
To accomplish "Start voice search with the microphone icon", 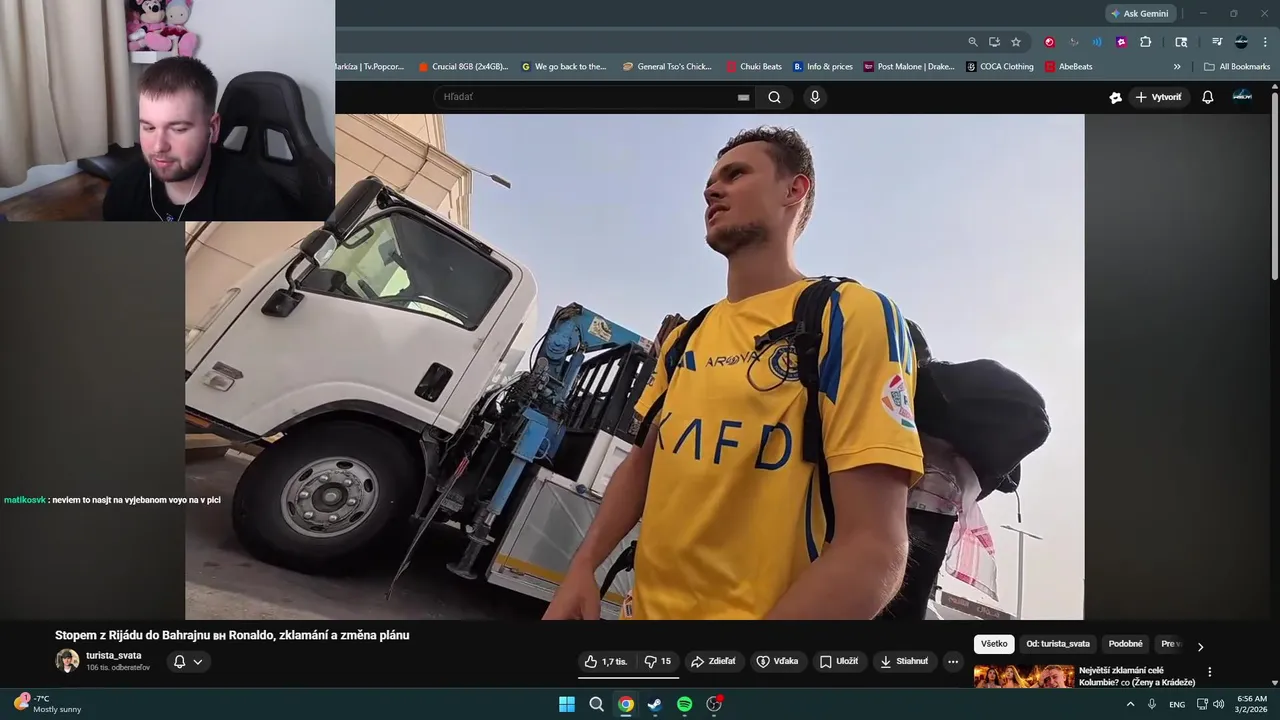I will click(x=815, y=97).
